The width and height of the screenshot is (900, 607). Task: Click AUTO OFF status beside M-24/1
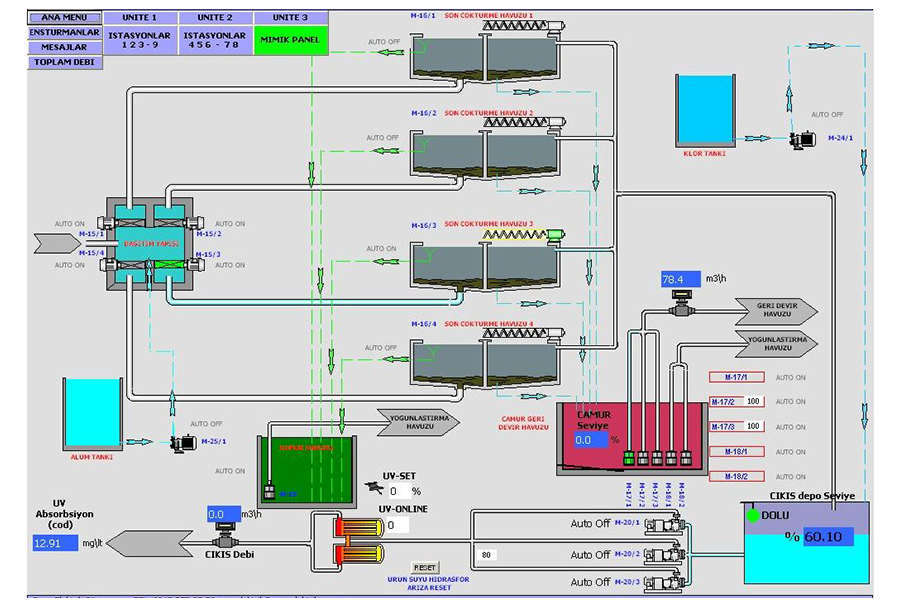[x=827, y=115]
